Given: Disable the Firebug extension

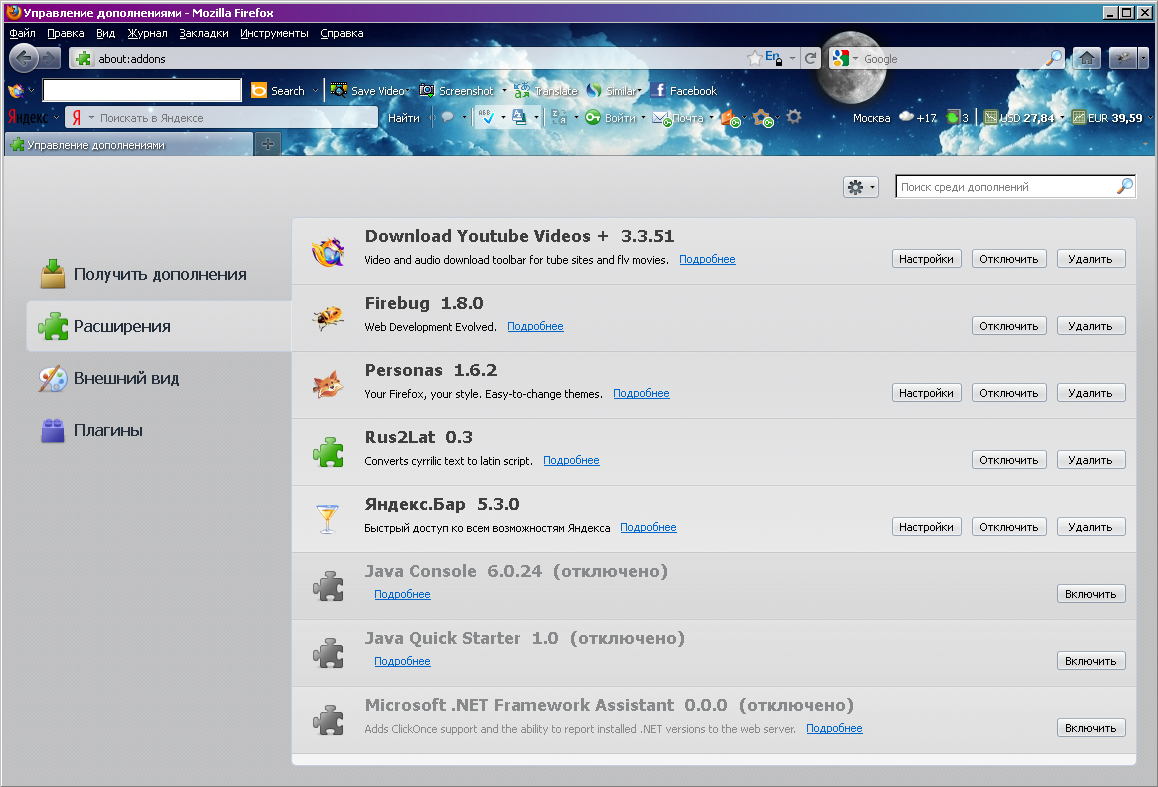Looking at the screenshot, I should (1009, 326).
